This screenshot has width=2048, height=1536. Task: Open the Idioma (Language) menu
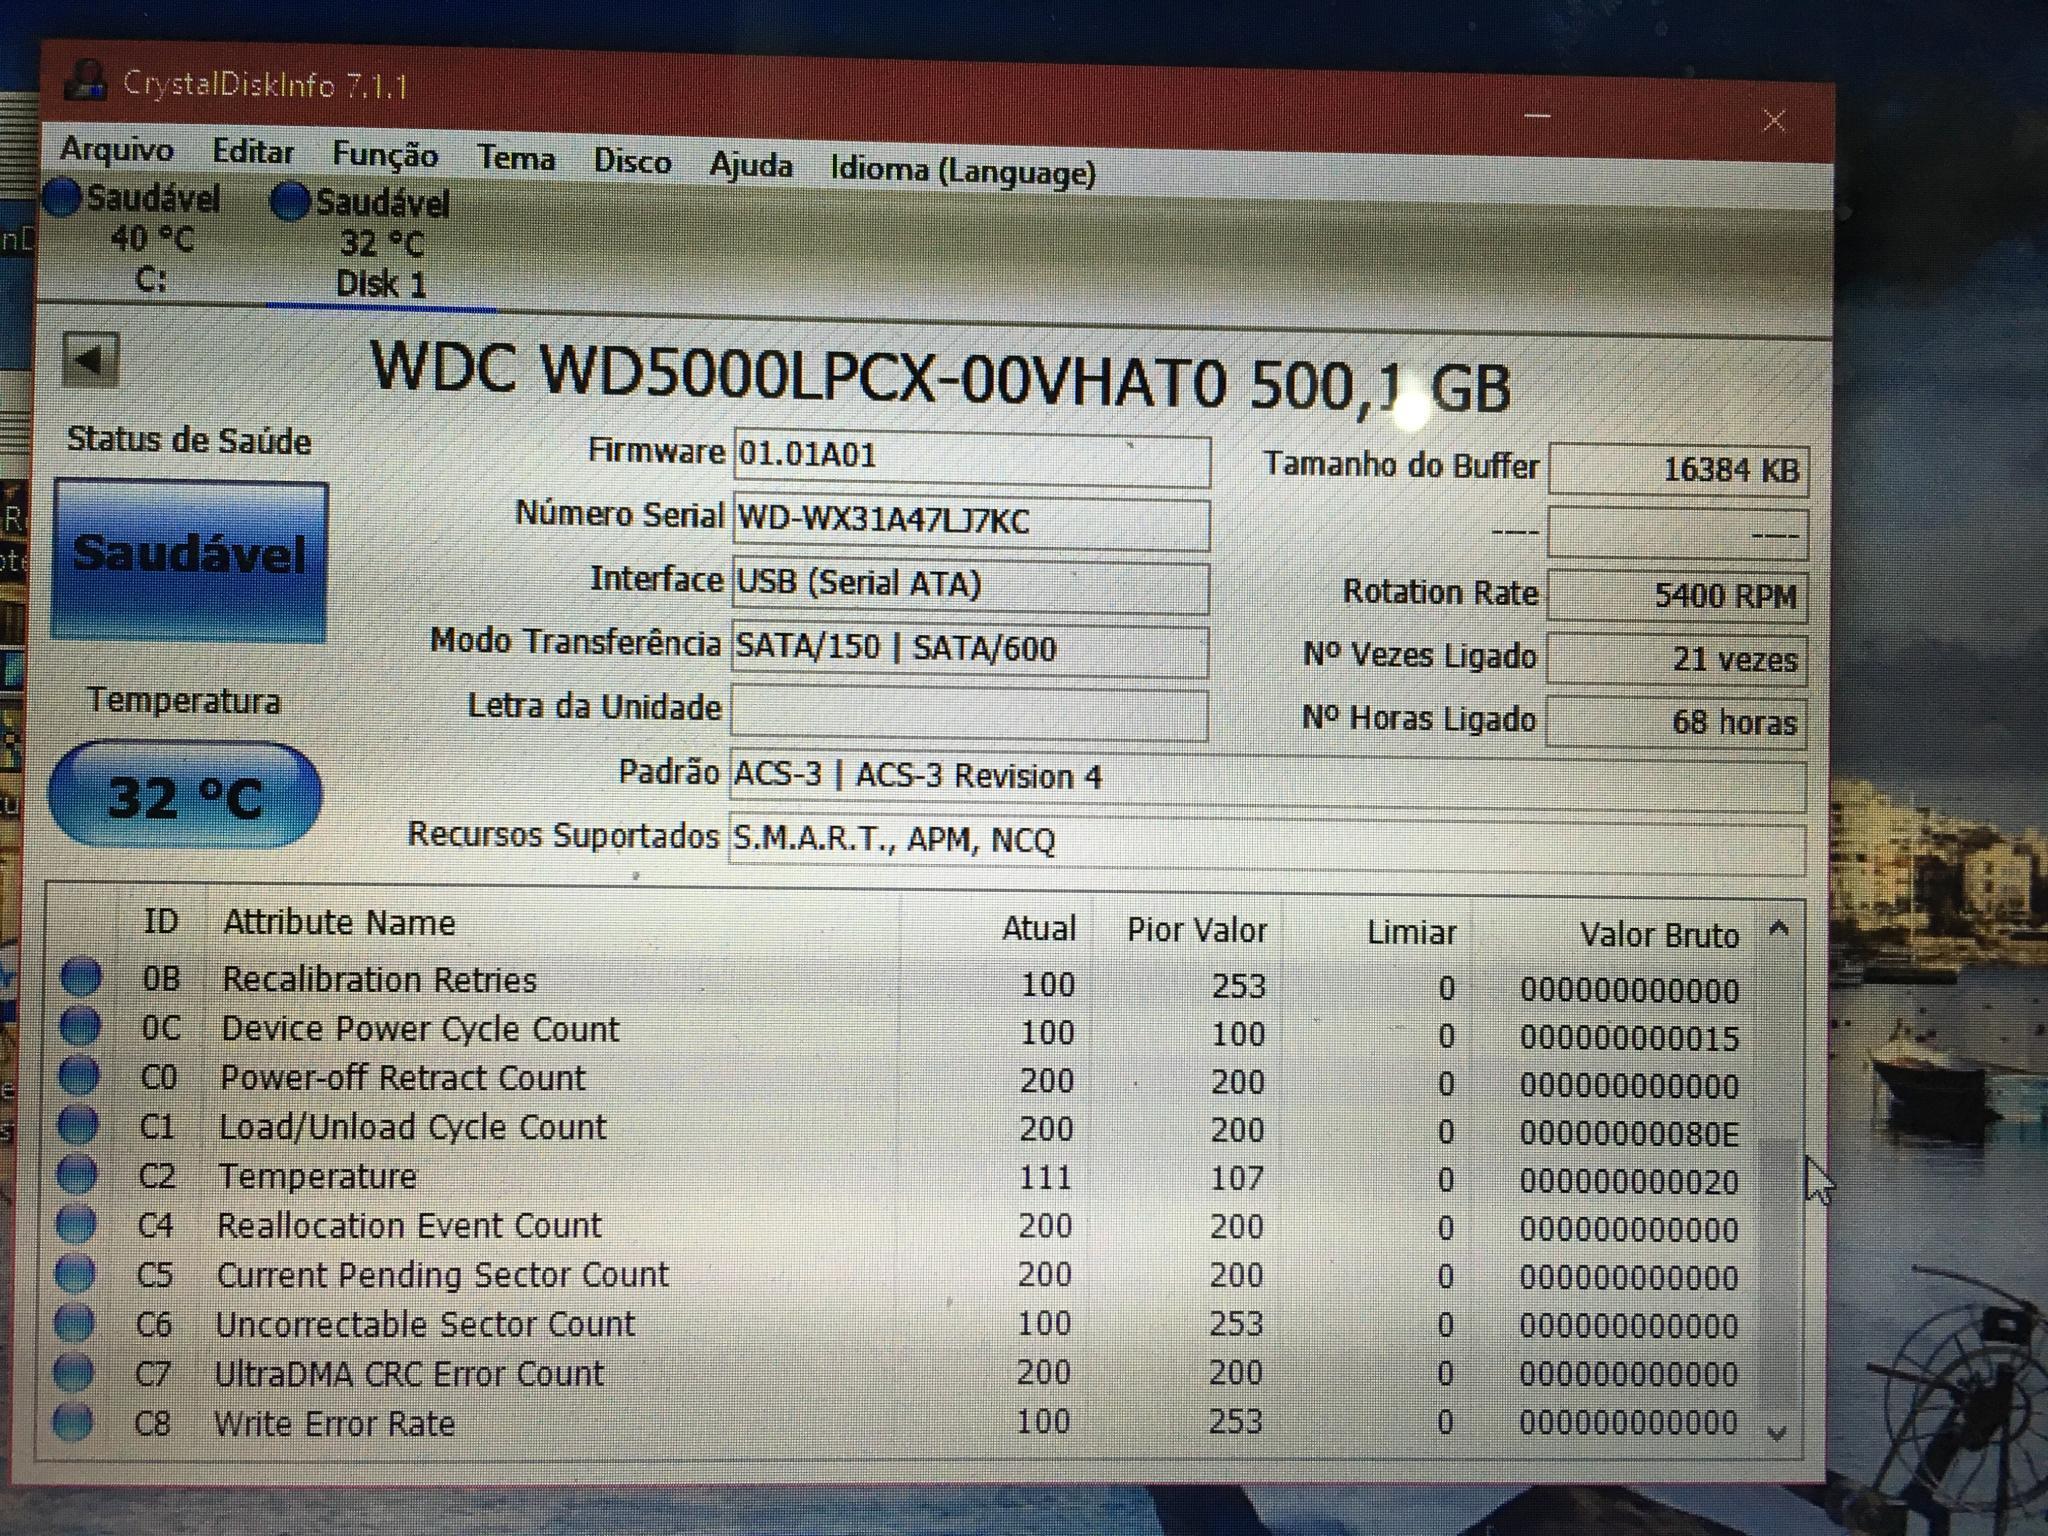pyautogui.click(x=963, y=172)
